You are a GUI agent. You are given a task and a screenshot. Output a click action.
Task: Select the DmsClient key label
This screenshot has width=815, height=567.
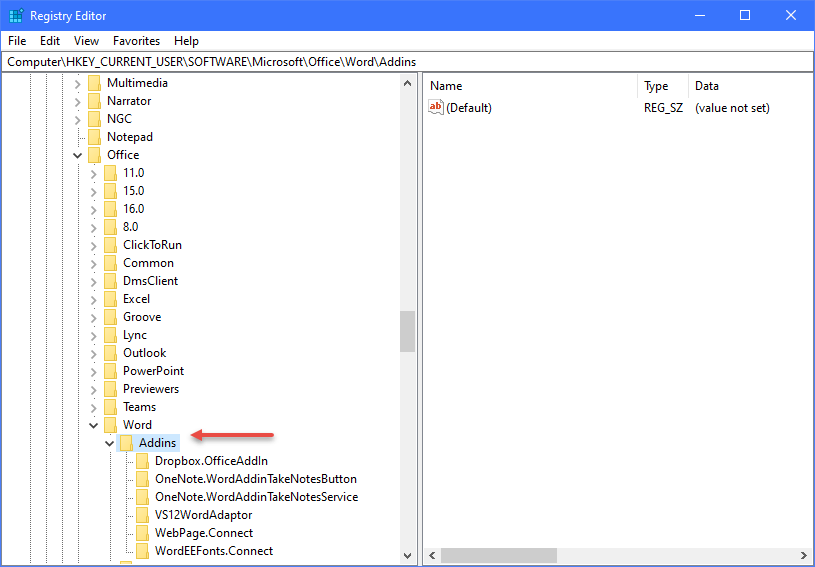pyautogui.click(x=150, y=281)
